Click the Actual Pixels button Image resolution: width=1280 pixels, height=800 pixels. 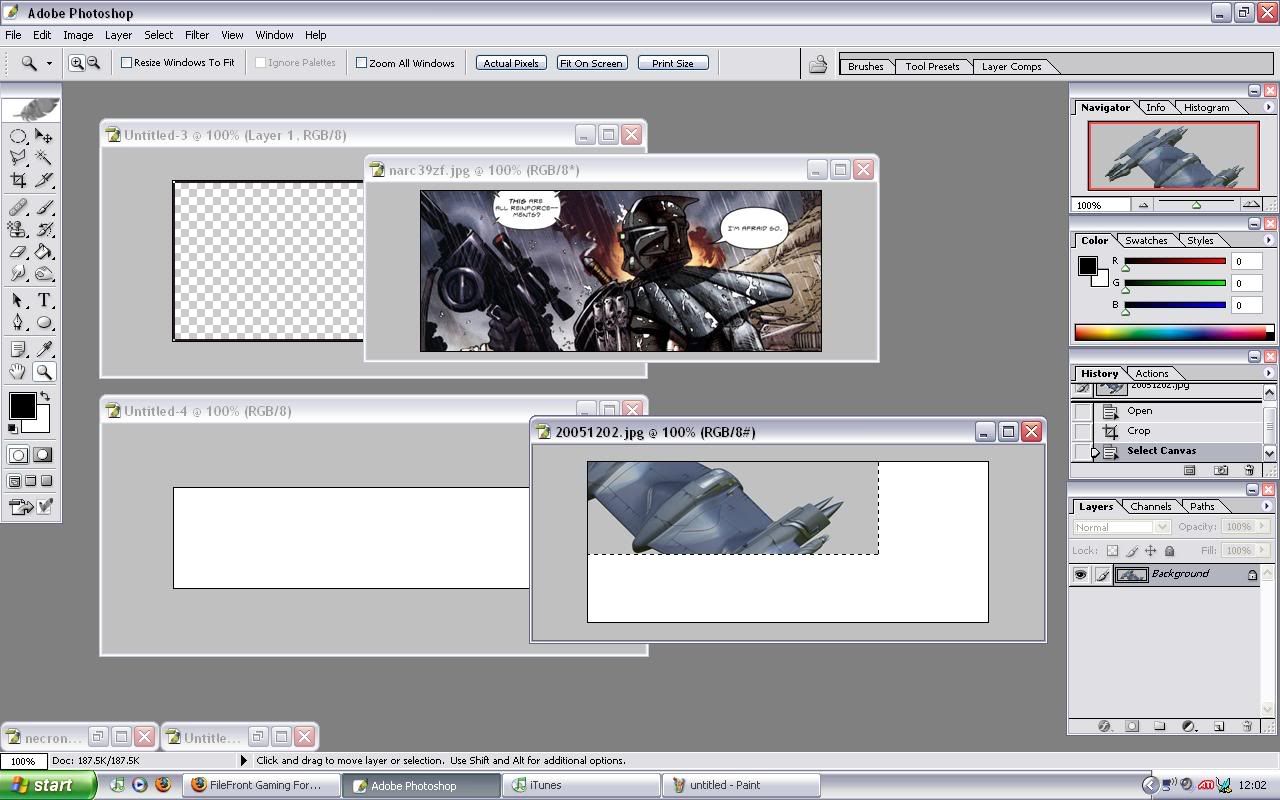pyautogui.click(x=511, y=63)
